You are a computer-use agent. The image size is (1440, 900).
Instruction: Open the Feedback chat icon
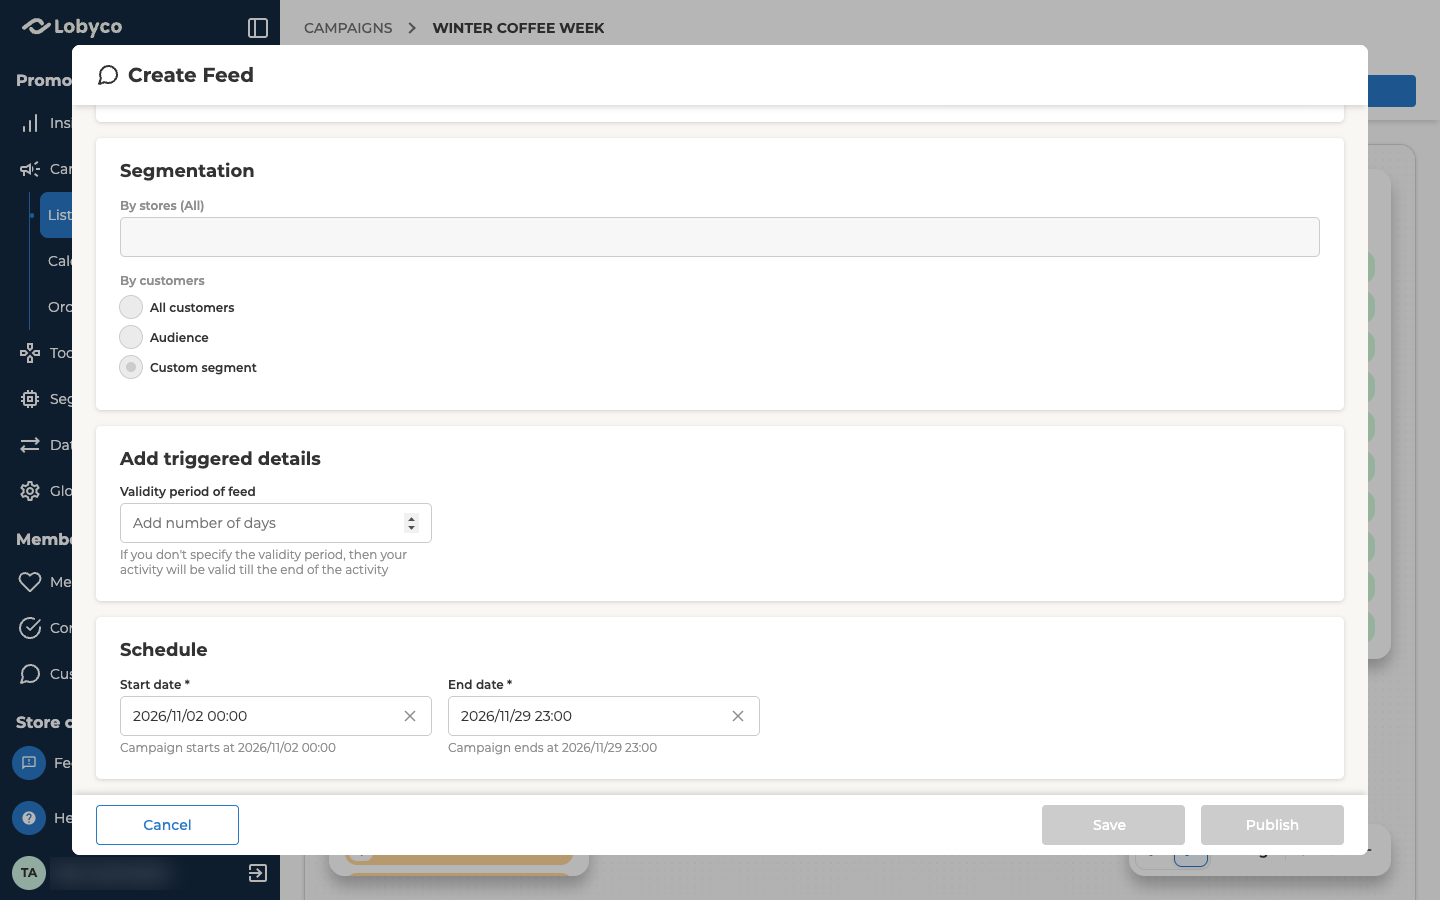coord(29,763)
